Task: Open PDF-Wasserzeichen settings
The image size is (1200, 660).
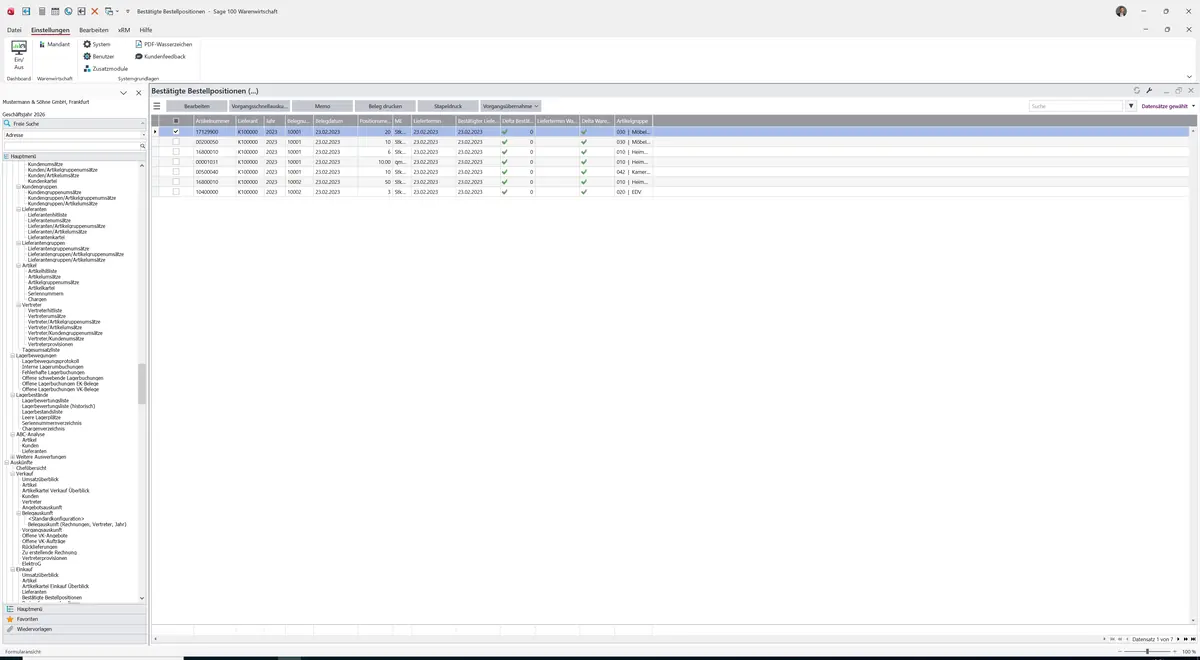Action: coord(164,44)
